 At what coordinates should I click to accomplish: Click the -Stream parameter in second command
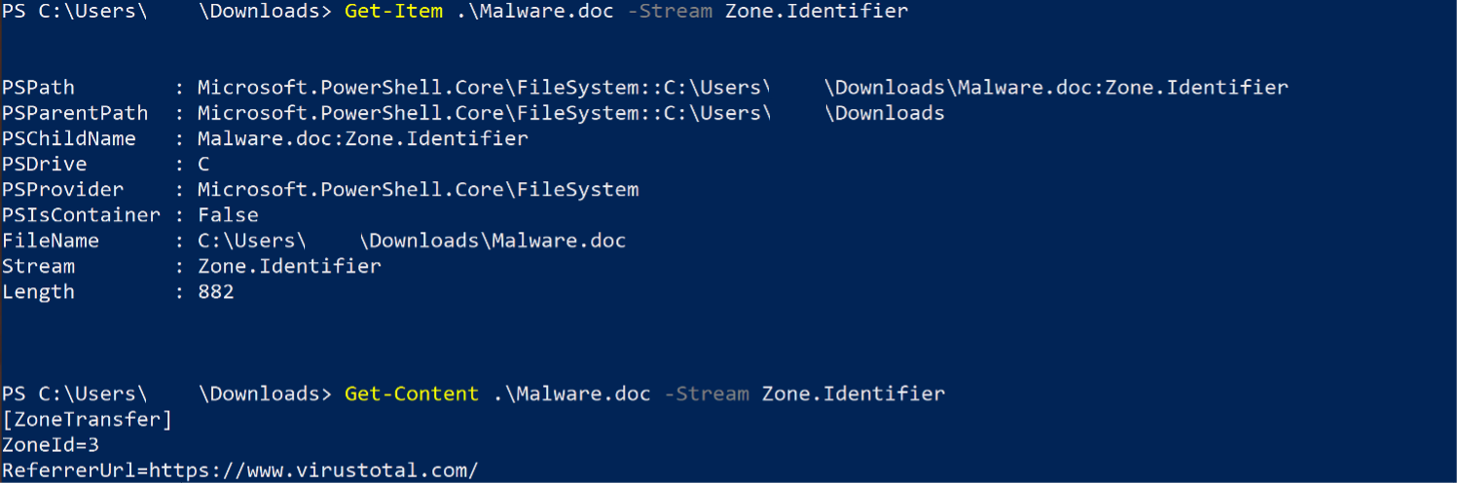click(x=706, y=394)
